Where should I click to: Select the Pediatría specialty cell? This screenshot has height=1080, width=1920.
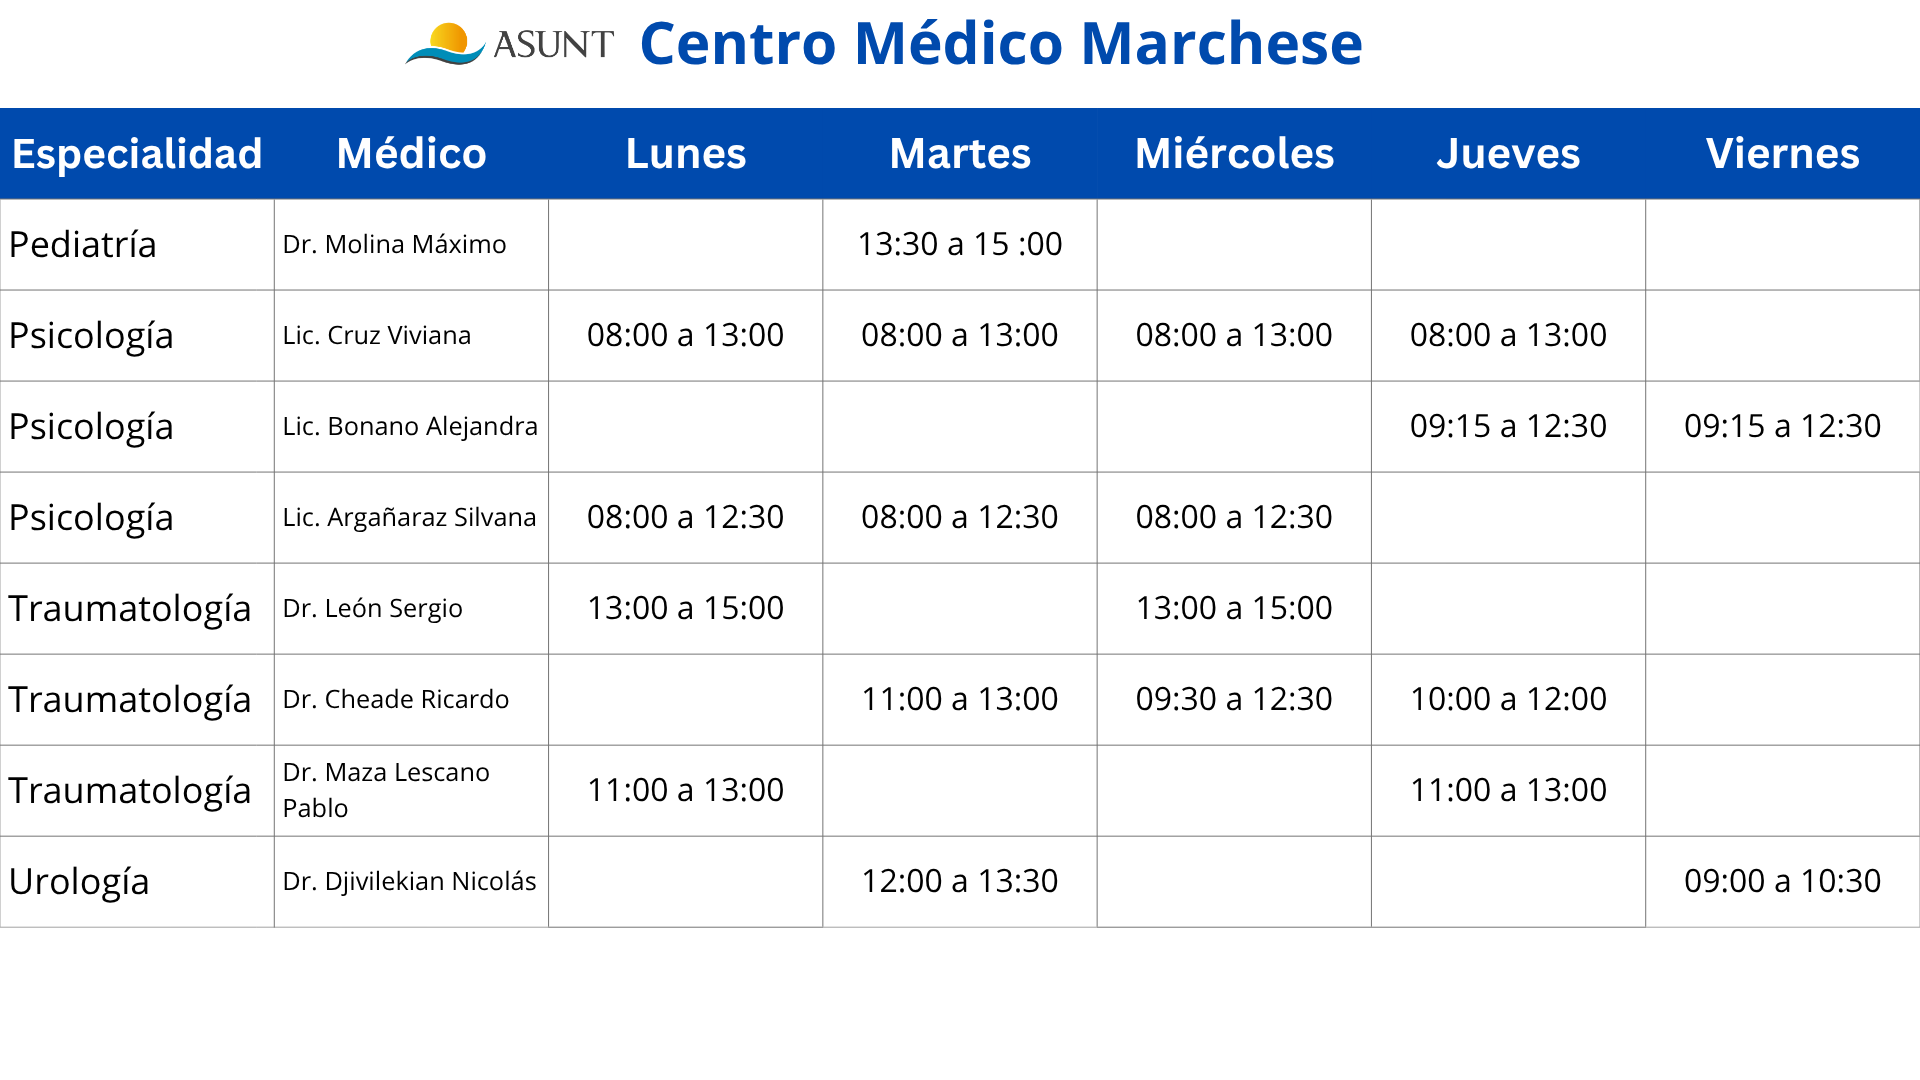click(137, 245)
